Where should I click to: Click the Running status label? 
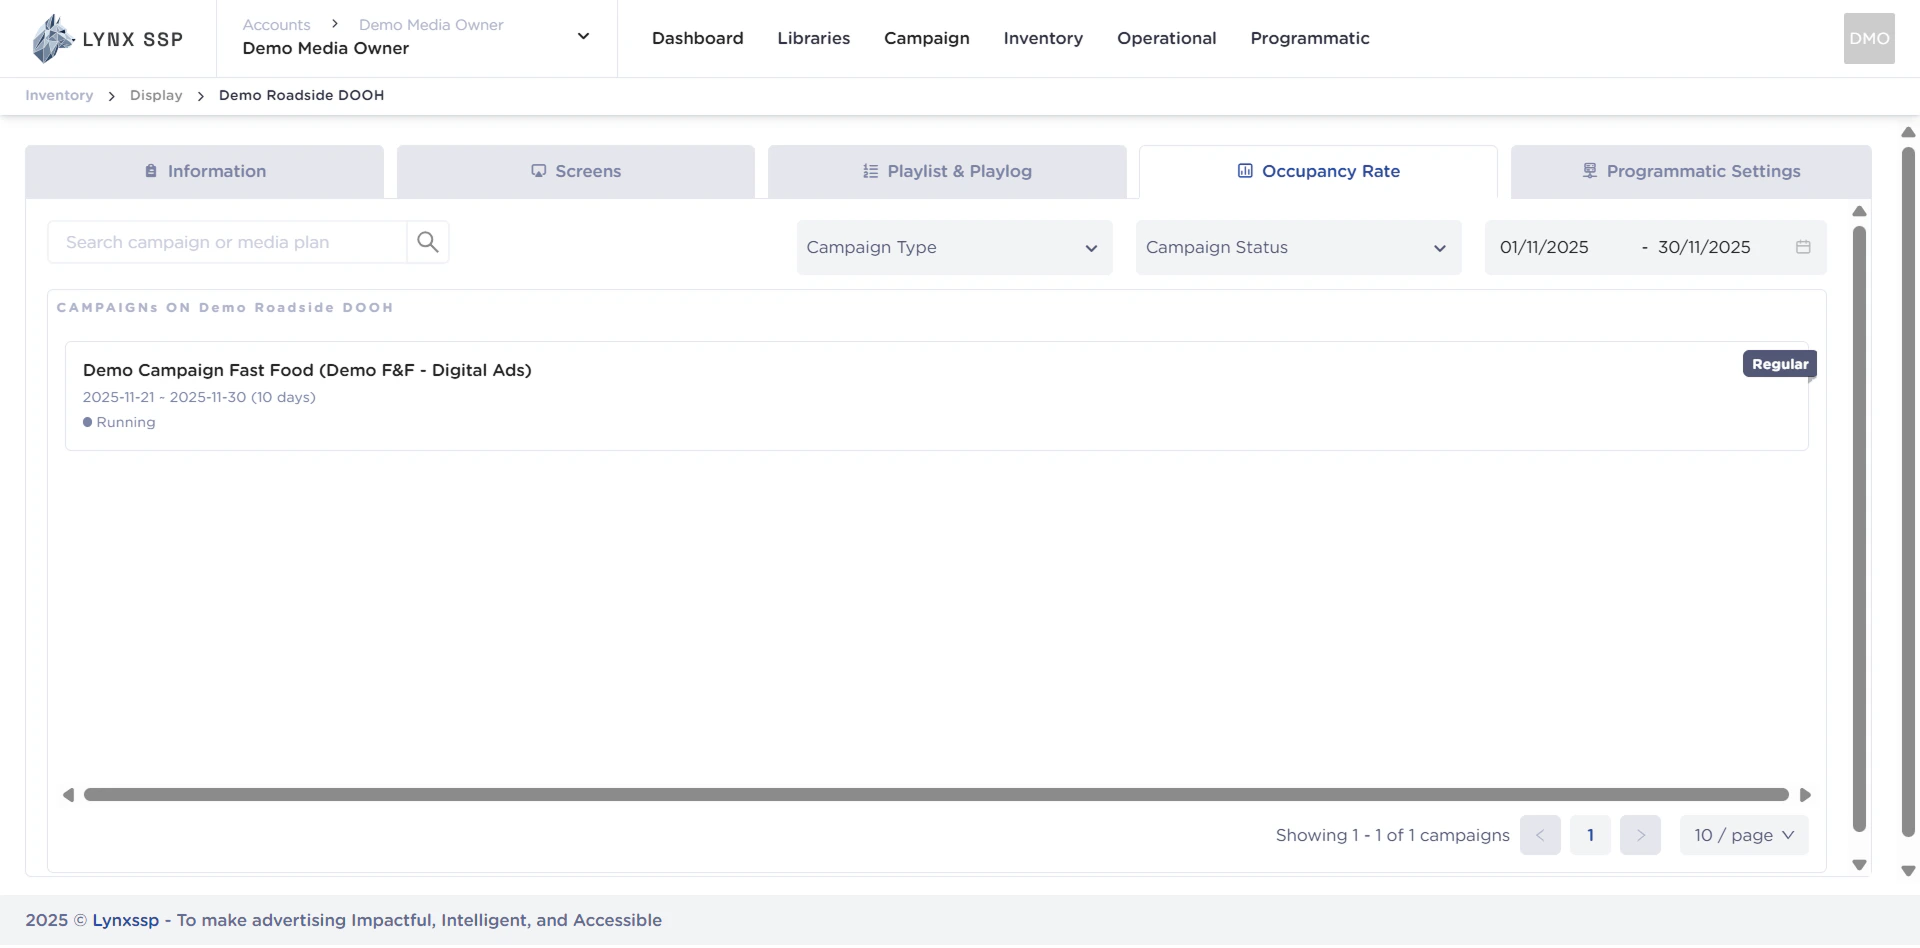[x=125, y=422]
